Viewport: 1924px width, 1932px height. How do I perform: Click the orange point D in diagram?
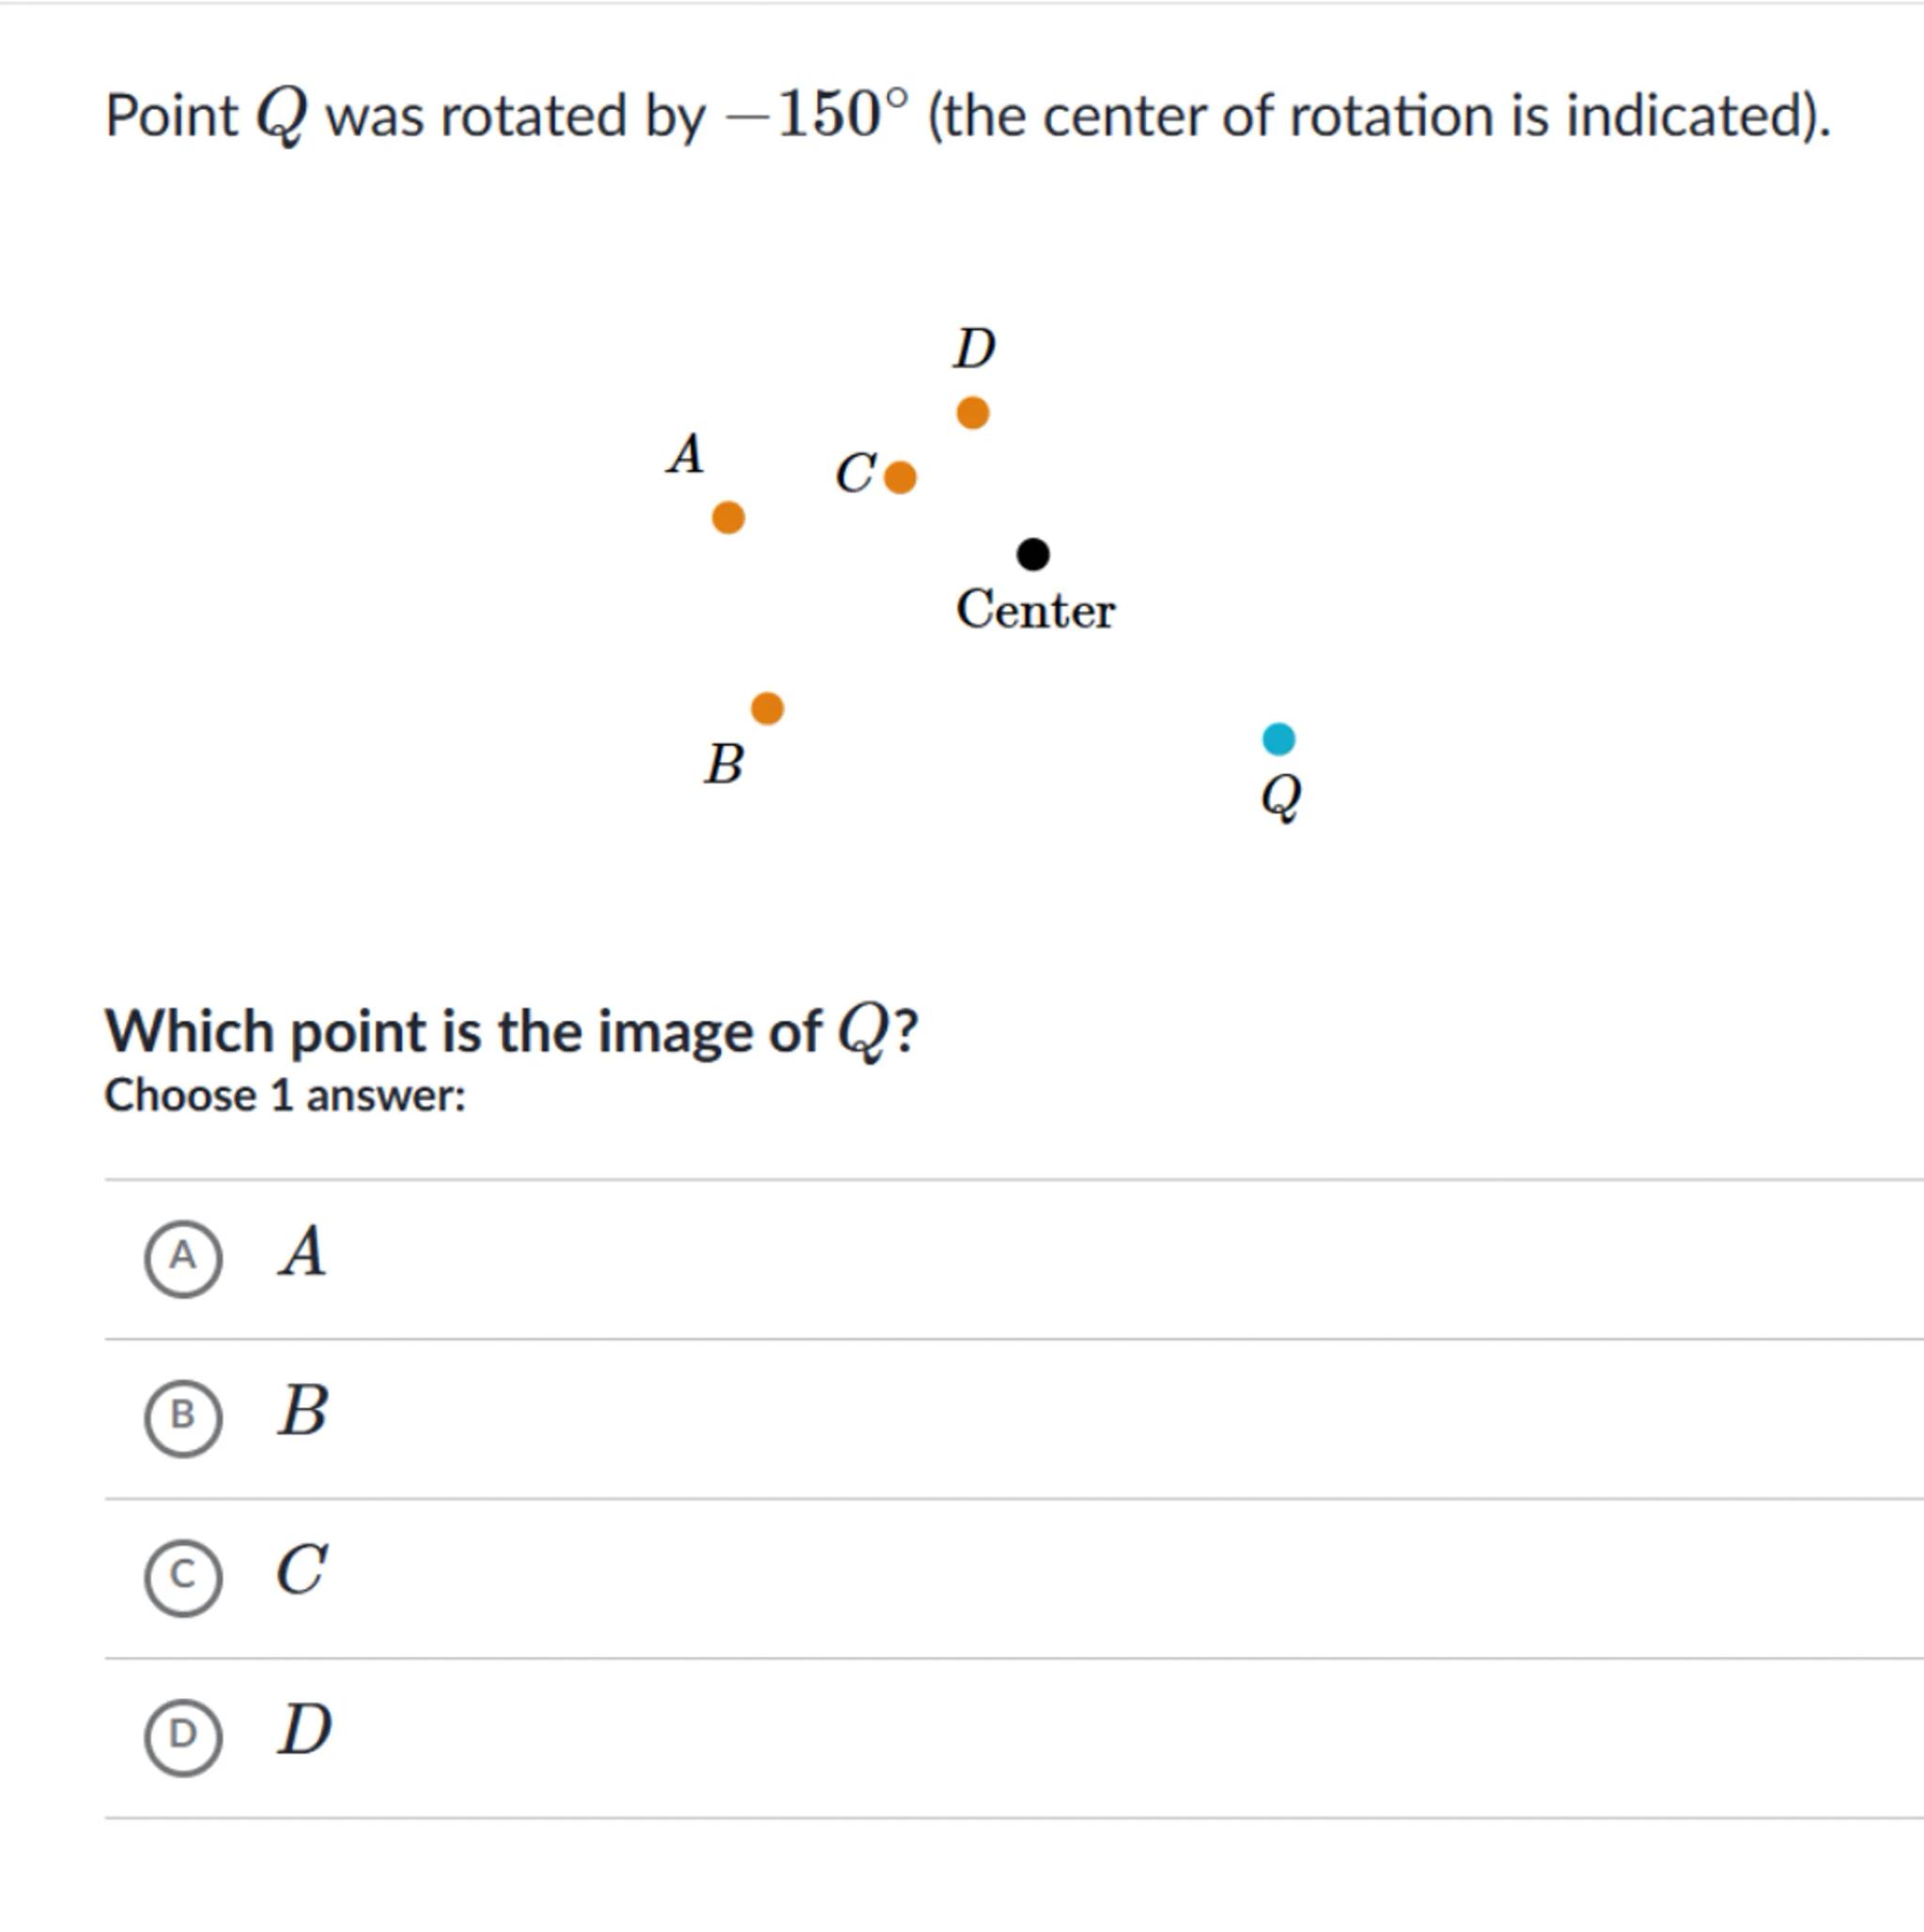click(973, 412)
